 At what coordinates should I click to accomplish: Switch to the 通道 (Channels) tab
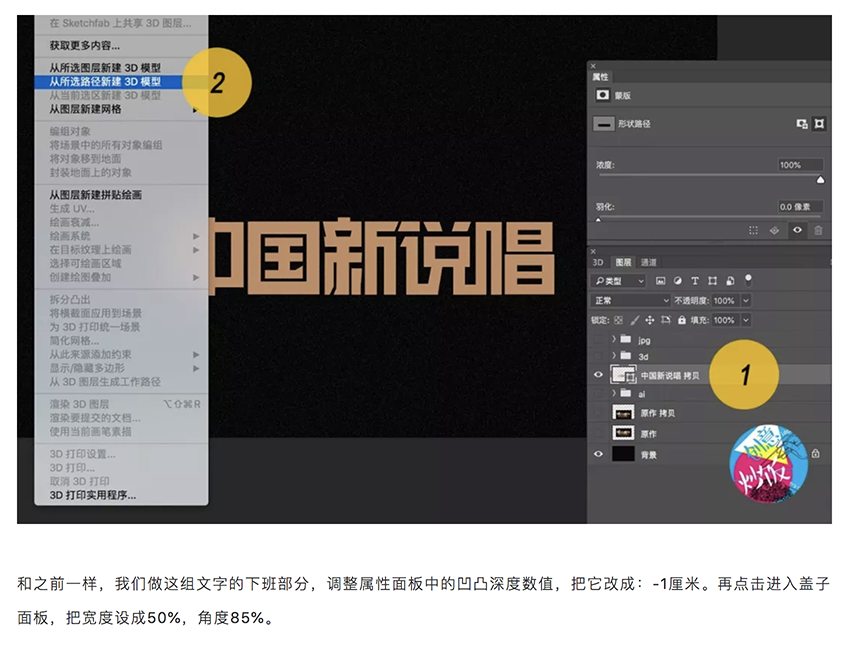[649, 263]
